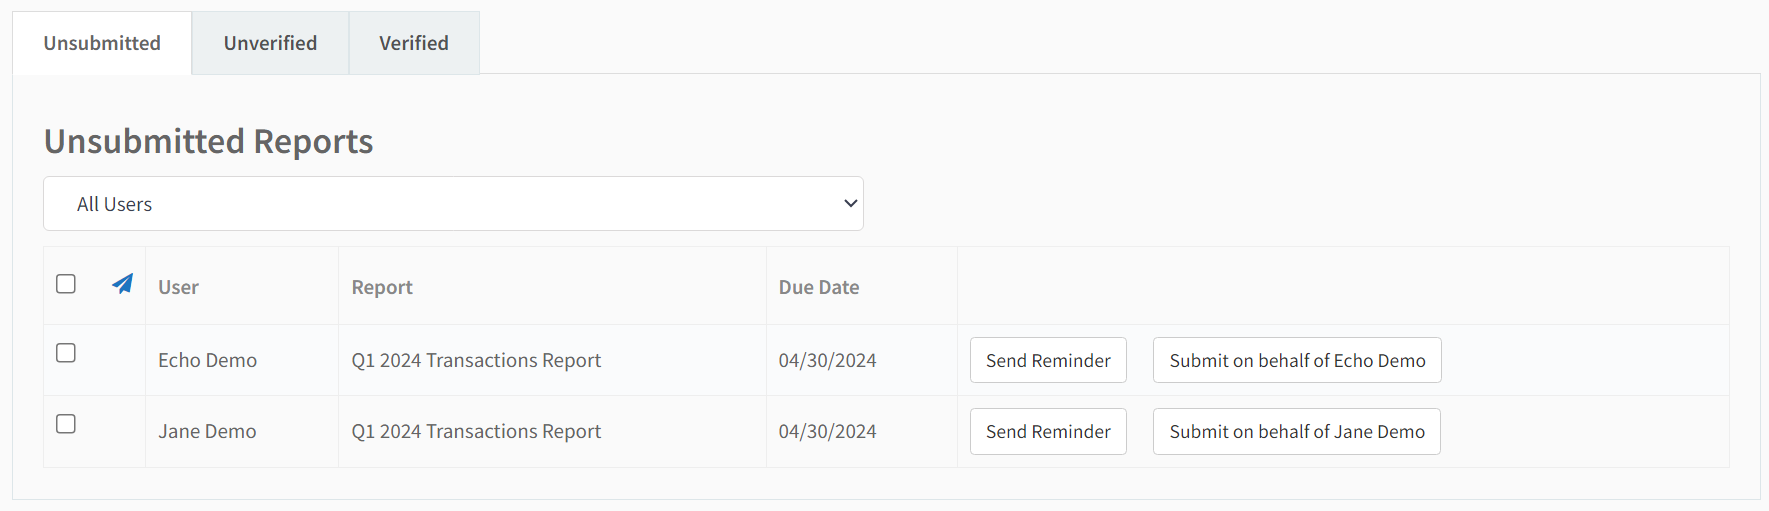Toggle the select-all checkbox in header
Viewport: 1769px width, 511px height.
[66, 284]
